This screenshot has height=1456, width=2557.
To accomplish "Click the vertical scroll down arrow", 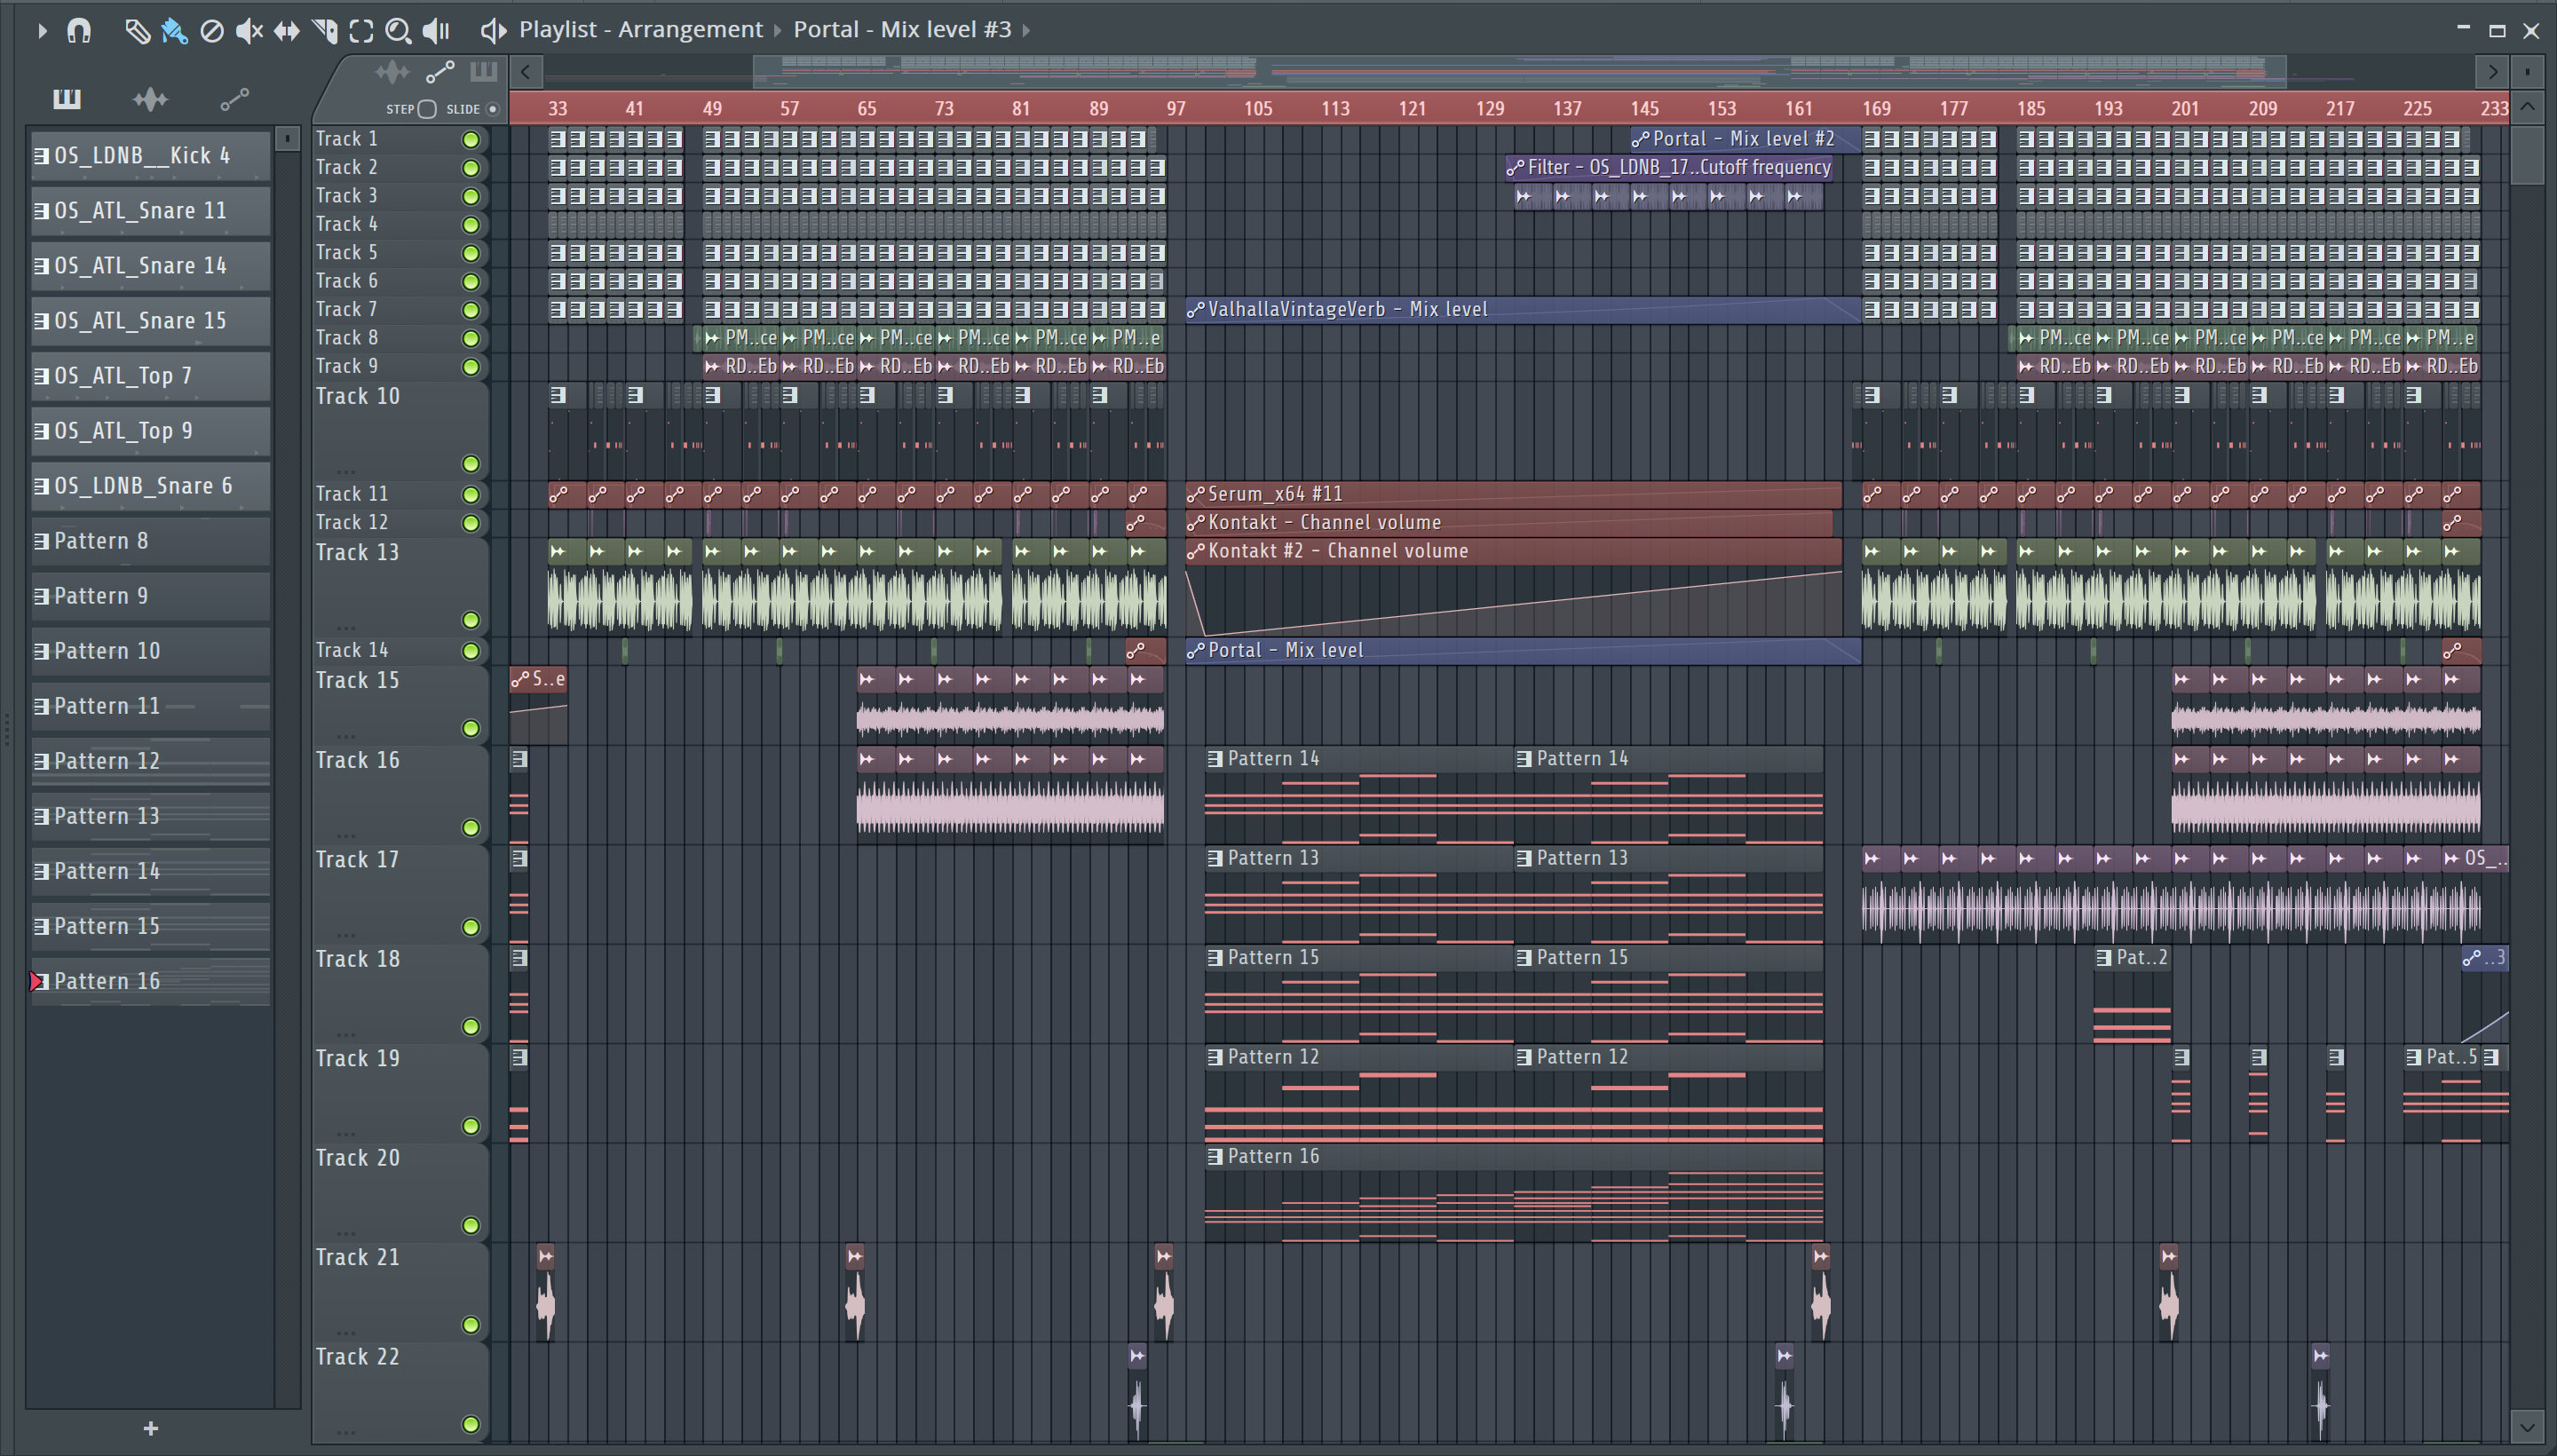I will (2527, 1426).
